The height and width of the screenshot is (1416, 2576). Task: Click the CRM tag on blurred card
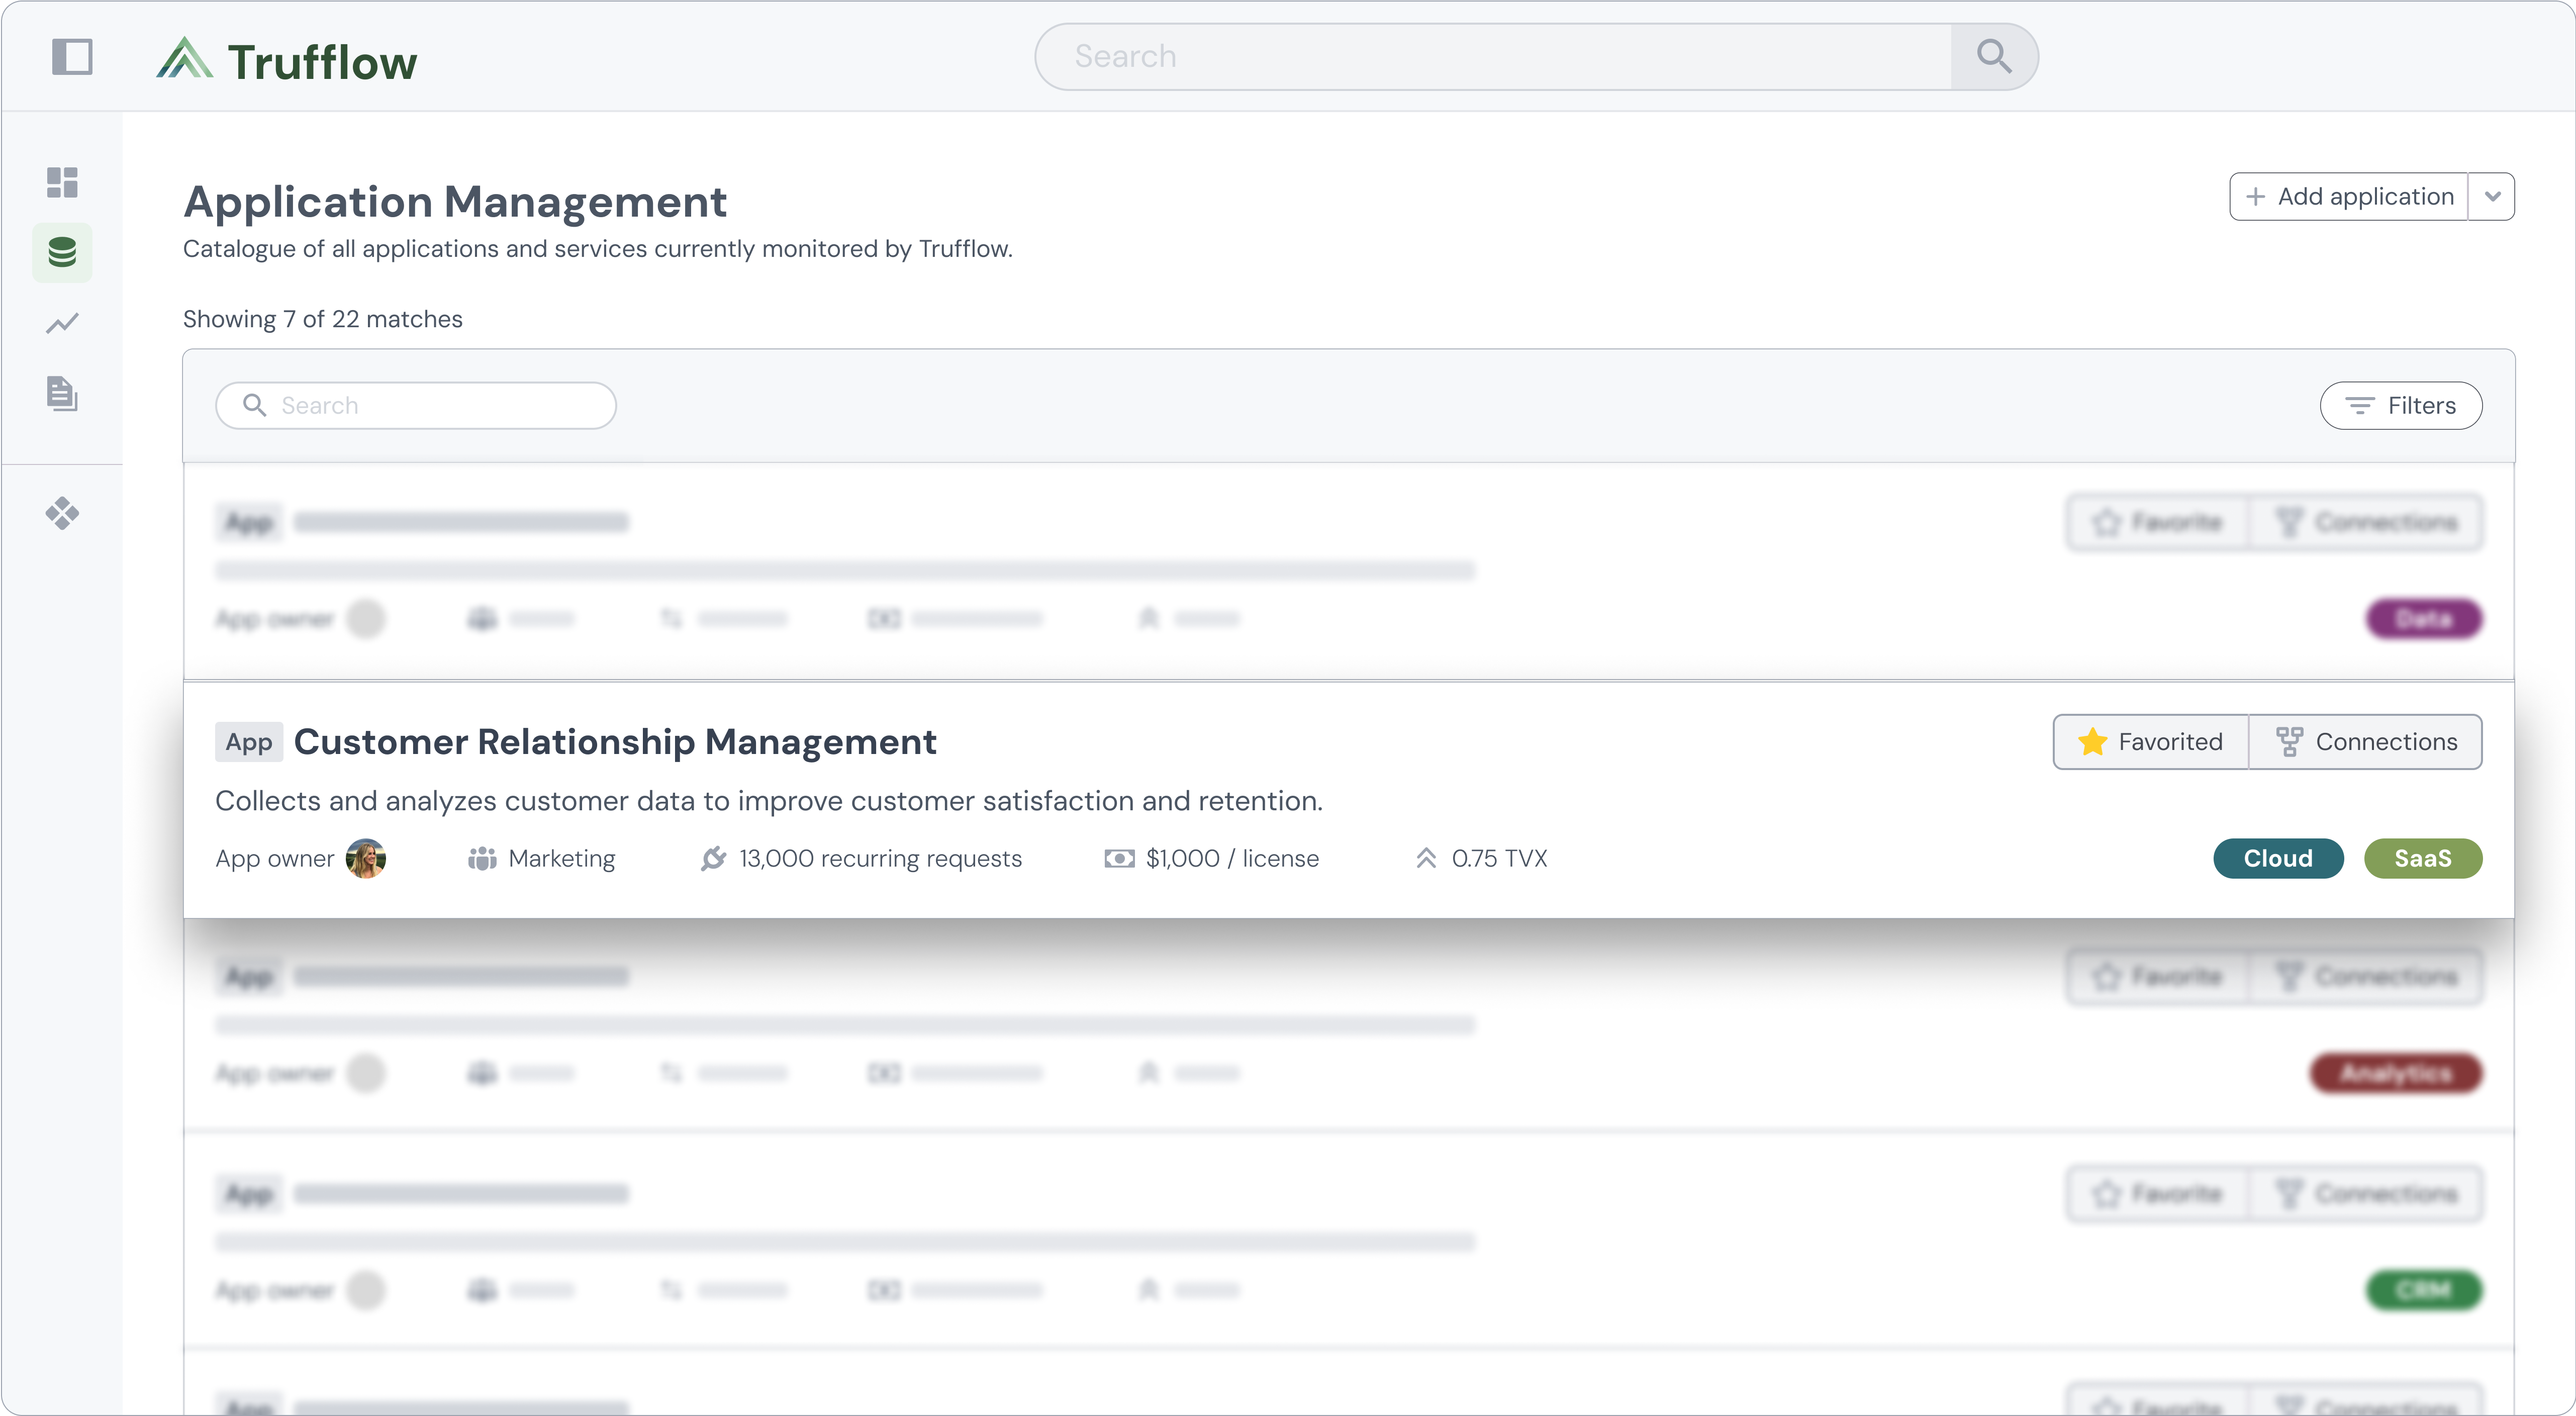click(x=2423, y=1290)
